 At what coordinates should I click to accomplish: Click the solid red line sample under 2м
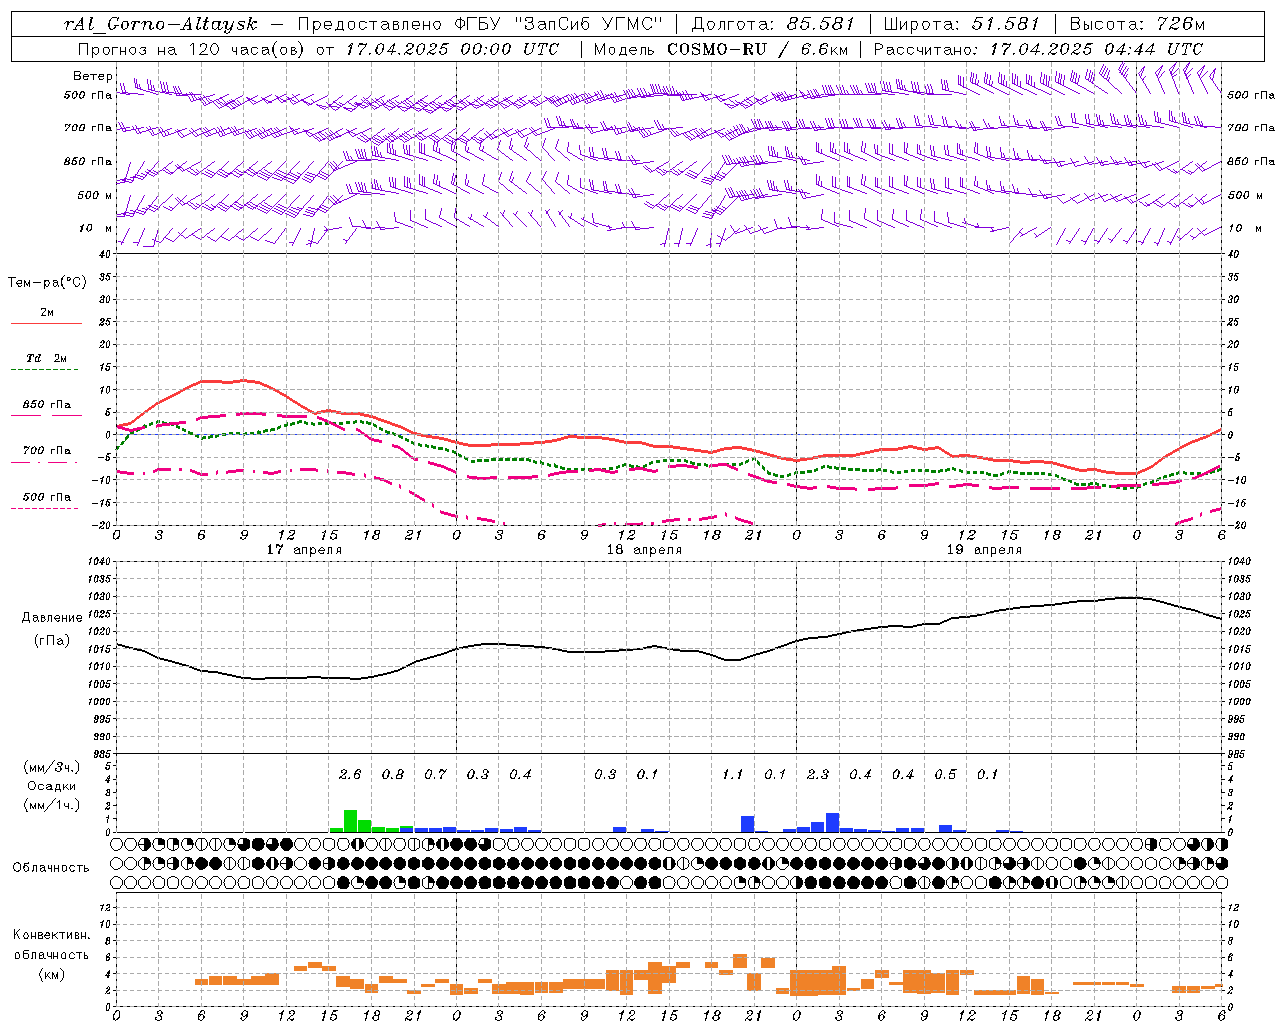coord(47,323)
